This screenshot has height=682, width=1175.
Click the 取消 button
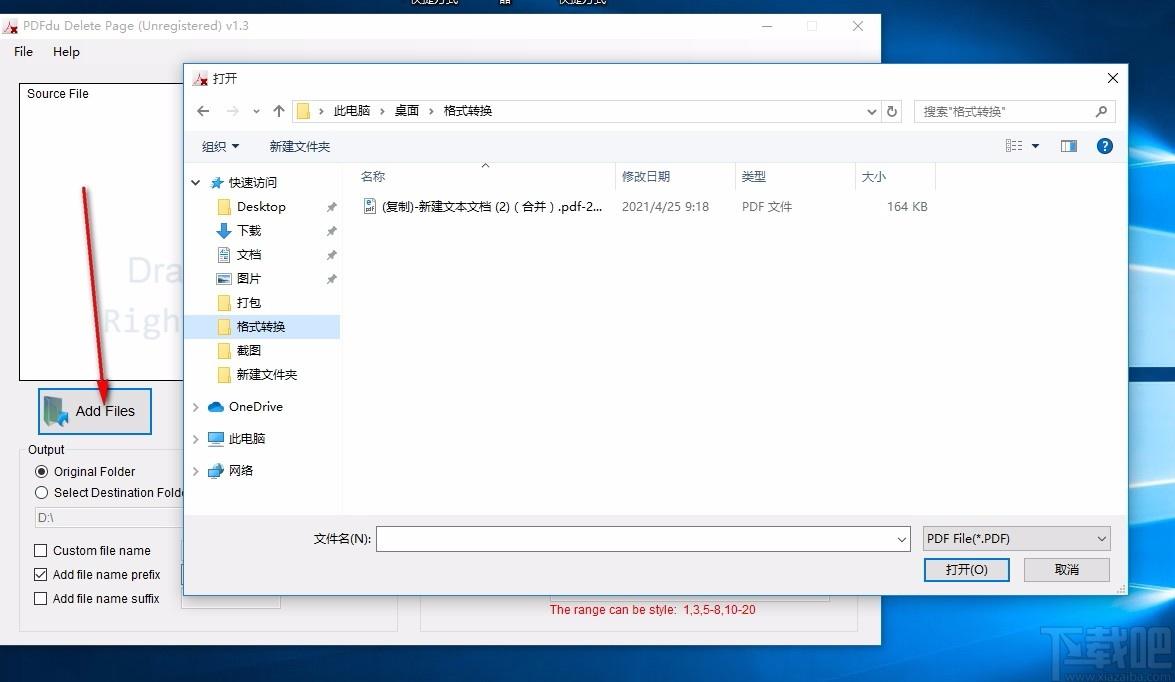[x=1067, y=569]
